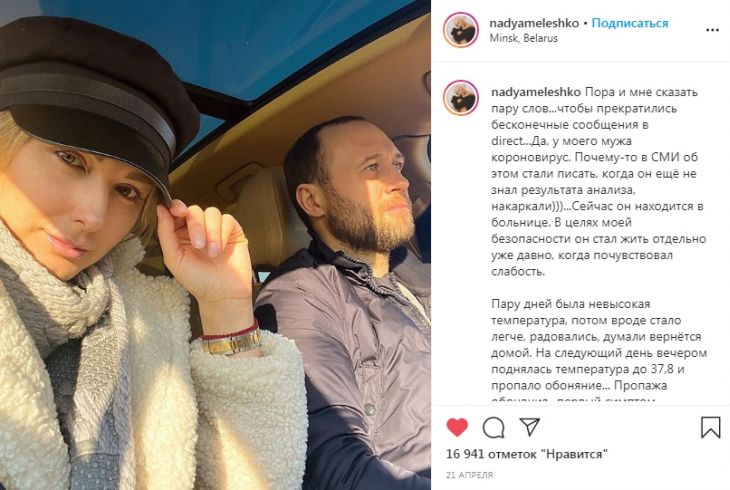Save the post with the bookmark icon
The height and width of the screenshot is (490, 730).
710,427
